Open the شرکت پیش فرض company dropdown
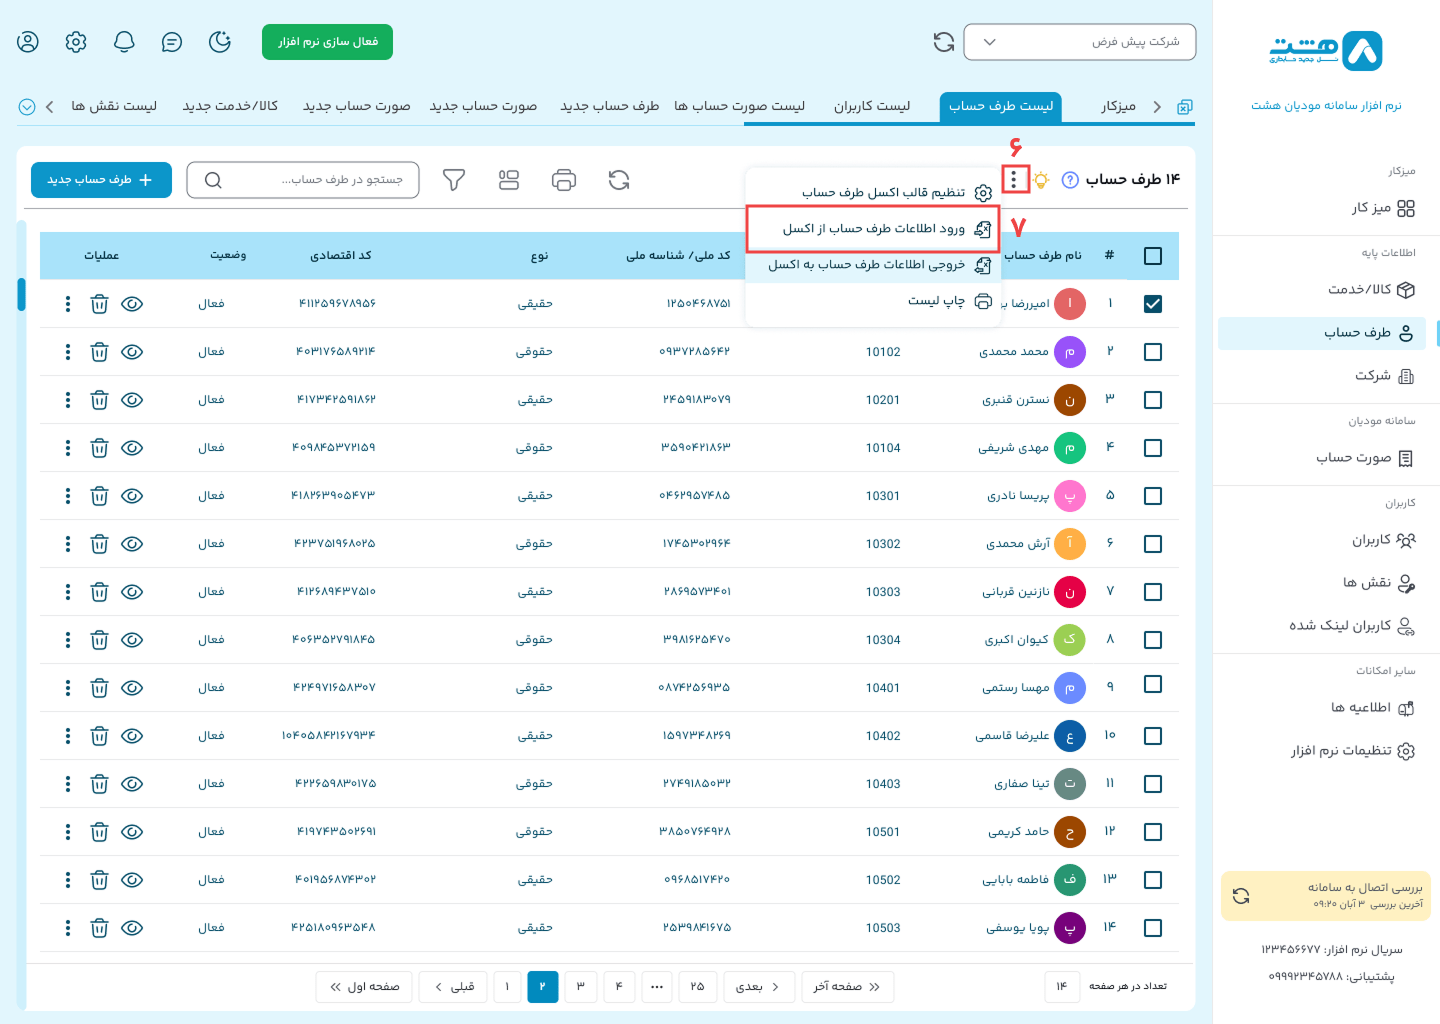 click(1079, 42)
